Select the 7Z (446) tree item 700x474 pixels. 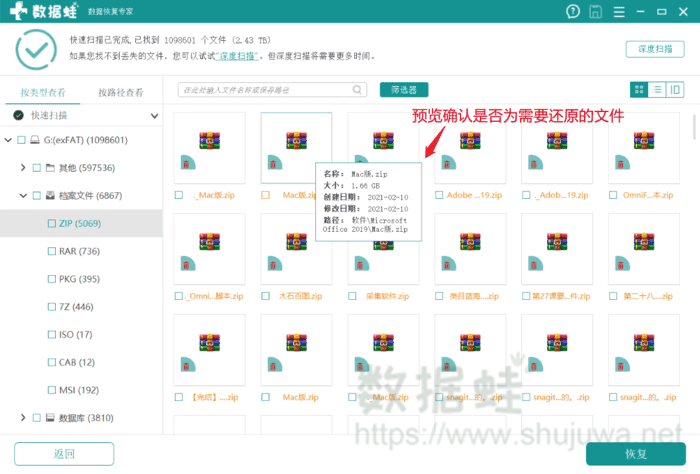(x=81, y=307)
